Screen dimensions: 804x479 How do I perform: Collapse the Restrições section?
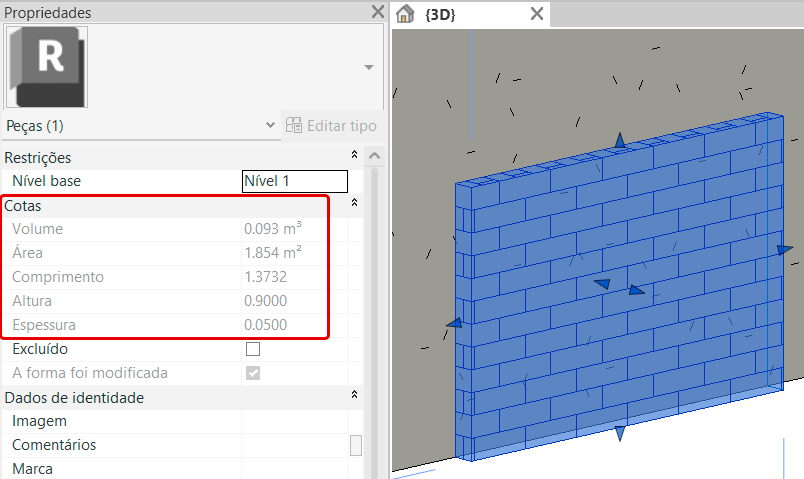tap(354, 154)
